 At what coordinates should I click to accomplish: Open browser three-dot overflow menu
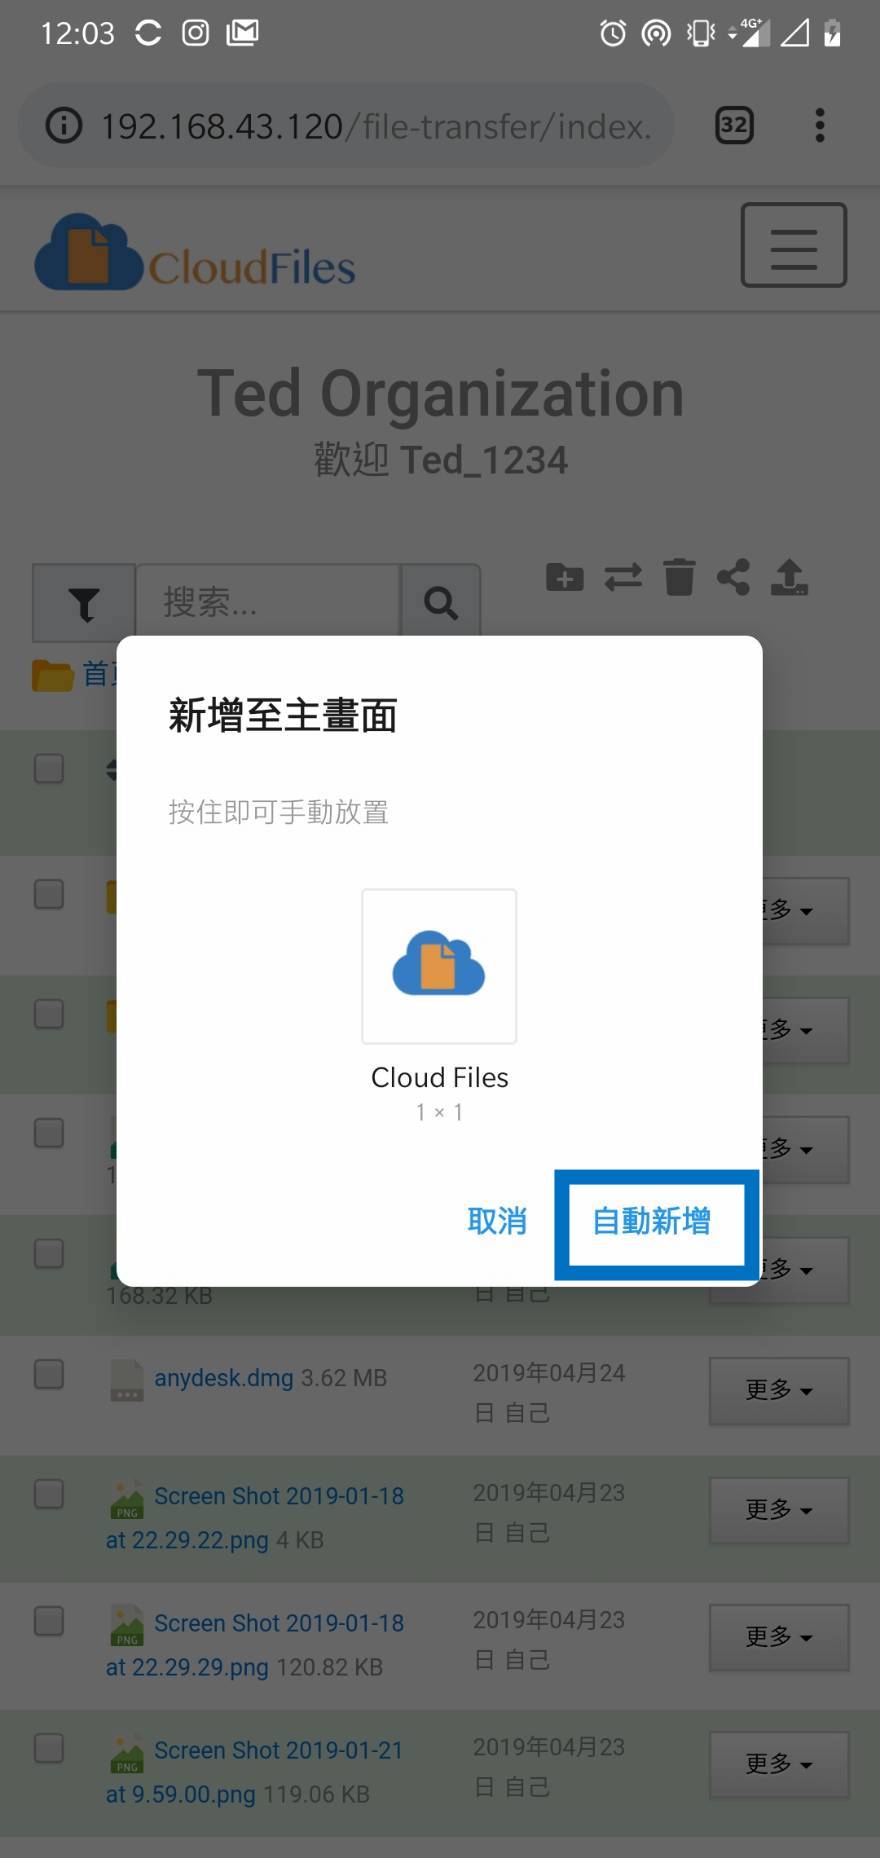(x=819, y=125)
